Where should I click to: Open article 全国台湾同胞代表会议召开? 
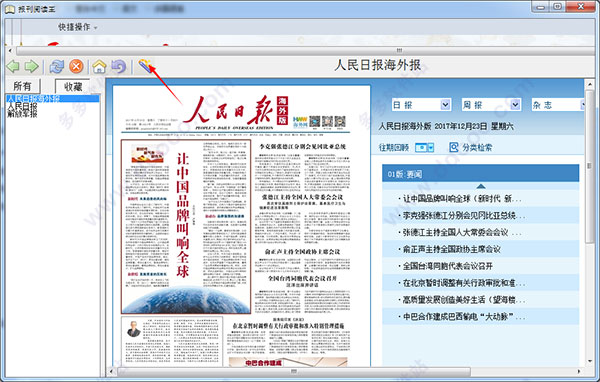[448, 266]
